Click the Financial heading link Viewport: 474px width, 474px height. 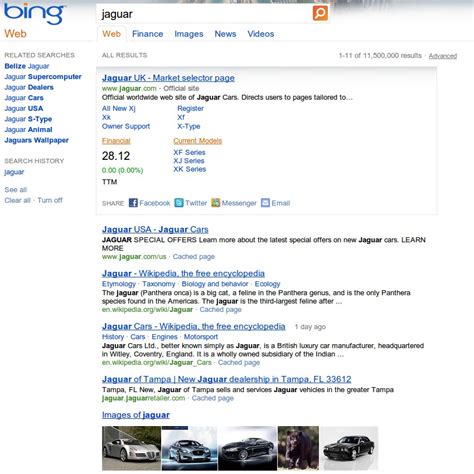click(x=116, y=141)
